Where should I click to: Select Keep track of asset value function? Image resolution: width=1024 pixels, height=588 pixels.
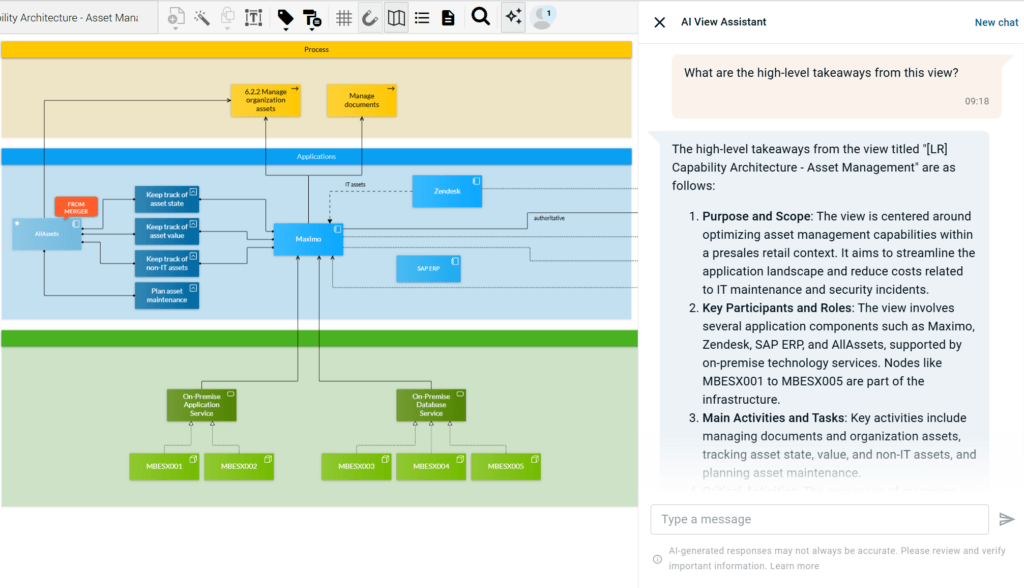tap(167, 231)
